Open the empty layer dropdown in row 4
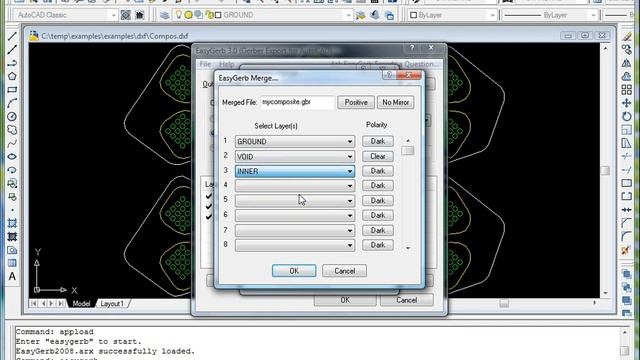Viewport: 640px width, 360px height. pos(295,186)
